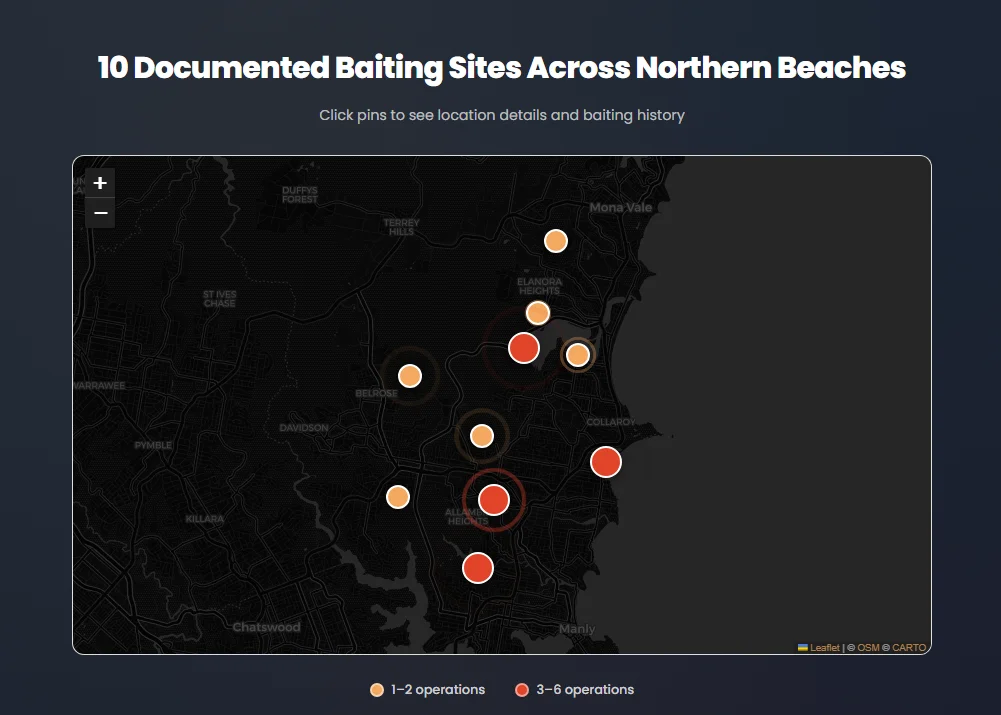Click the southernmost red pin above Manly
The width and height of the screenshot is (1001, 715).
click(x=478, y=568)
